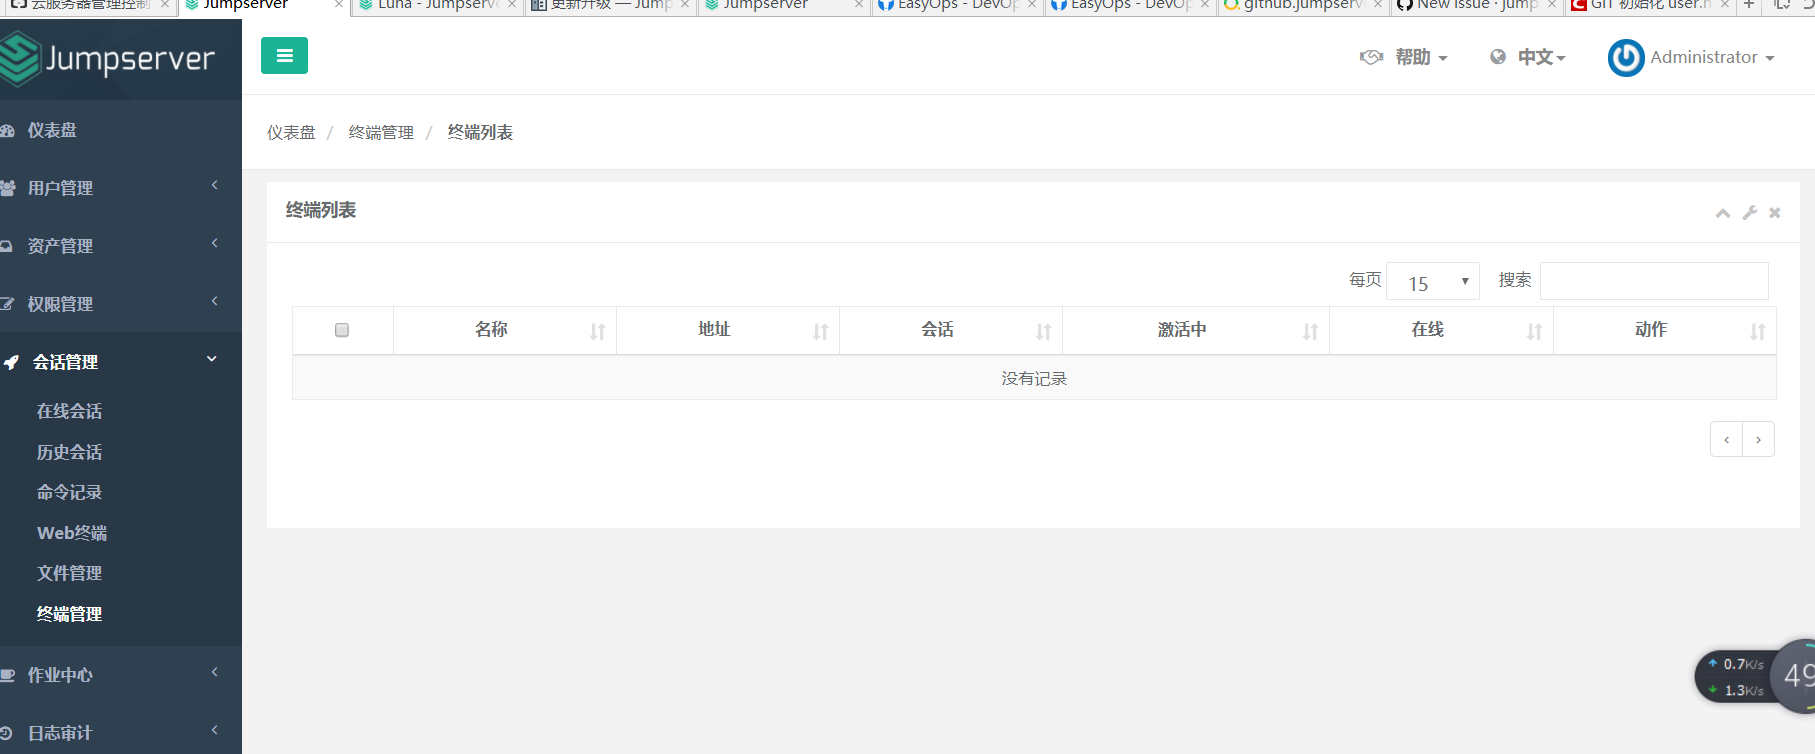Open the 每页 page-size dropdown showing 15
Screen dimensions: 1815x754
click(x=1433, y=282)
